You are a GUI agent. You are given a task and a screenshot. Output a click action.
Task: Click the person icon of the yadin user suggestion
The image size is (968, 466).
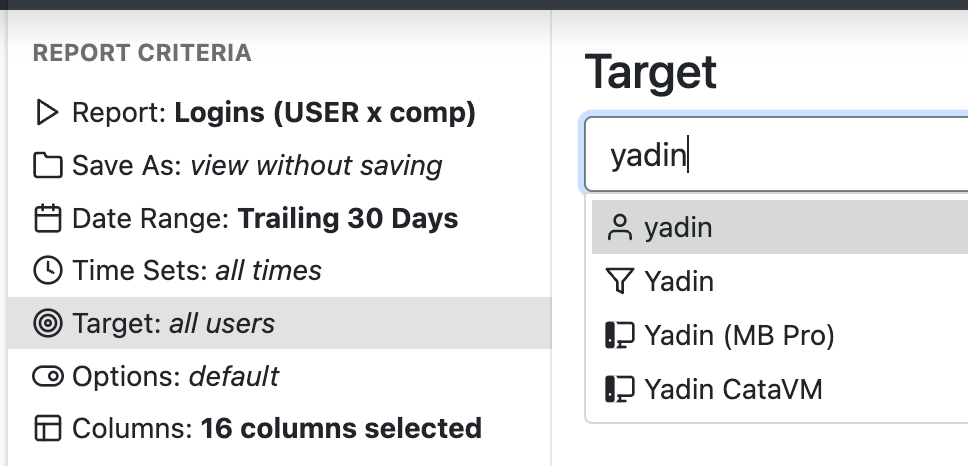(x=620, y=228)
